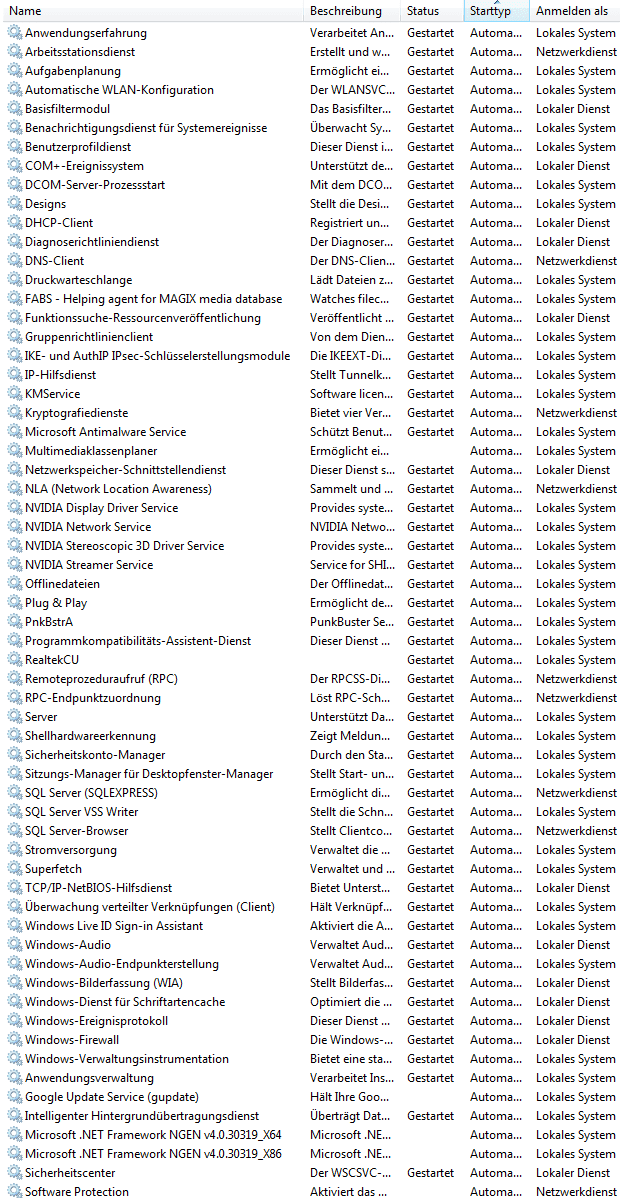Image resolution: width=620 pixels, height=1198 pixels.
Task: Select the Druckwarteschlange gear icon
Action: (15, 280)
